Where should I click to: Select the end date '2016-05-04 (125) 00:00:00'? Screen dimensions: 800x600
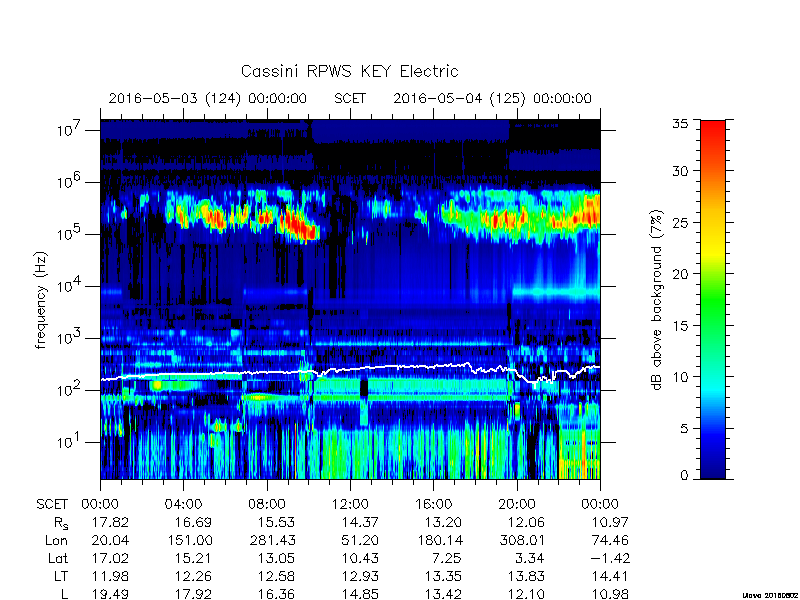point(492,98)
